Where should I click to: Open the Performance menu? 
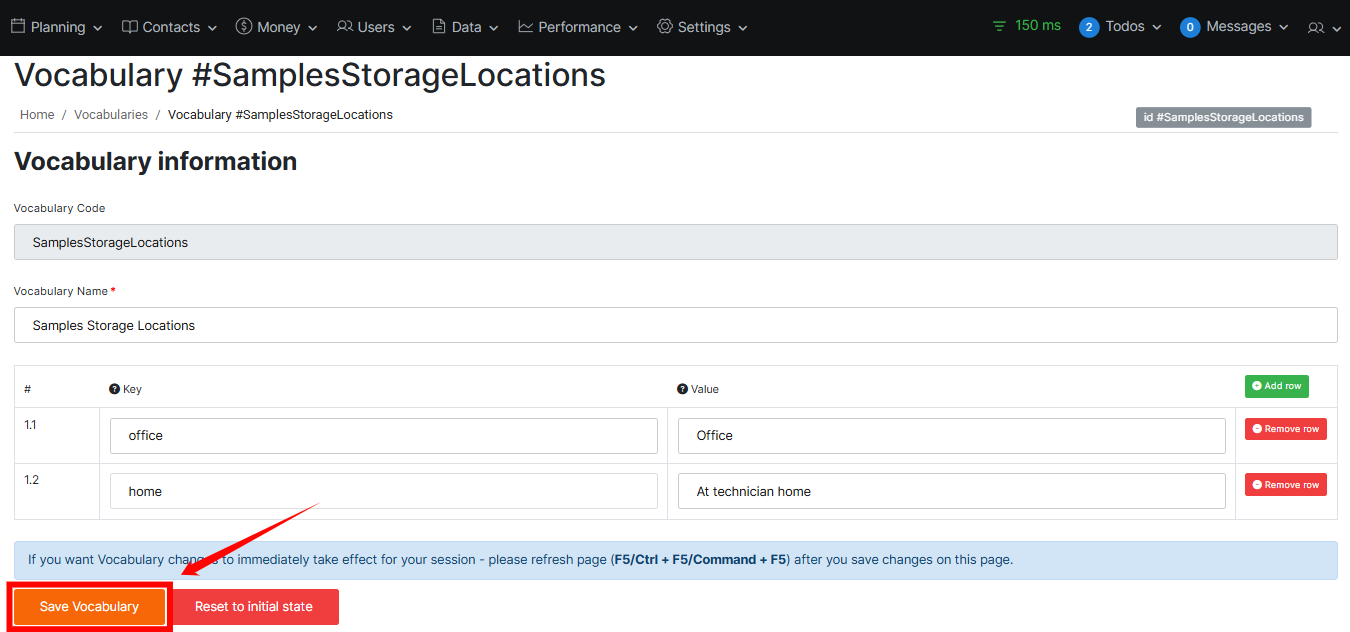point(578,27)
